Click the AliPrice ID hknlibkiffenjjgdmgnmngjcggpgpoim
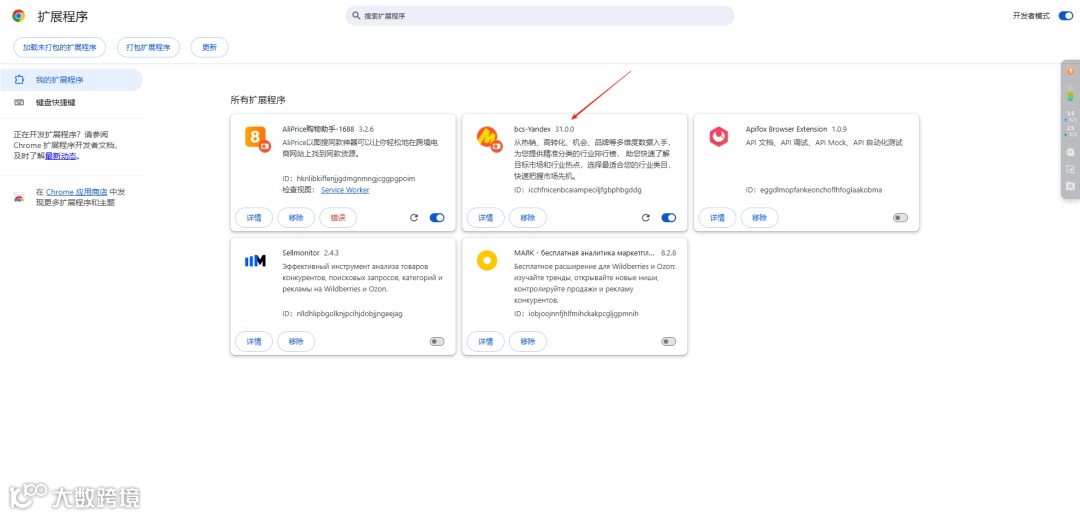The width and height of the screenshot is (1080, 517). tap(355, 178)
